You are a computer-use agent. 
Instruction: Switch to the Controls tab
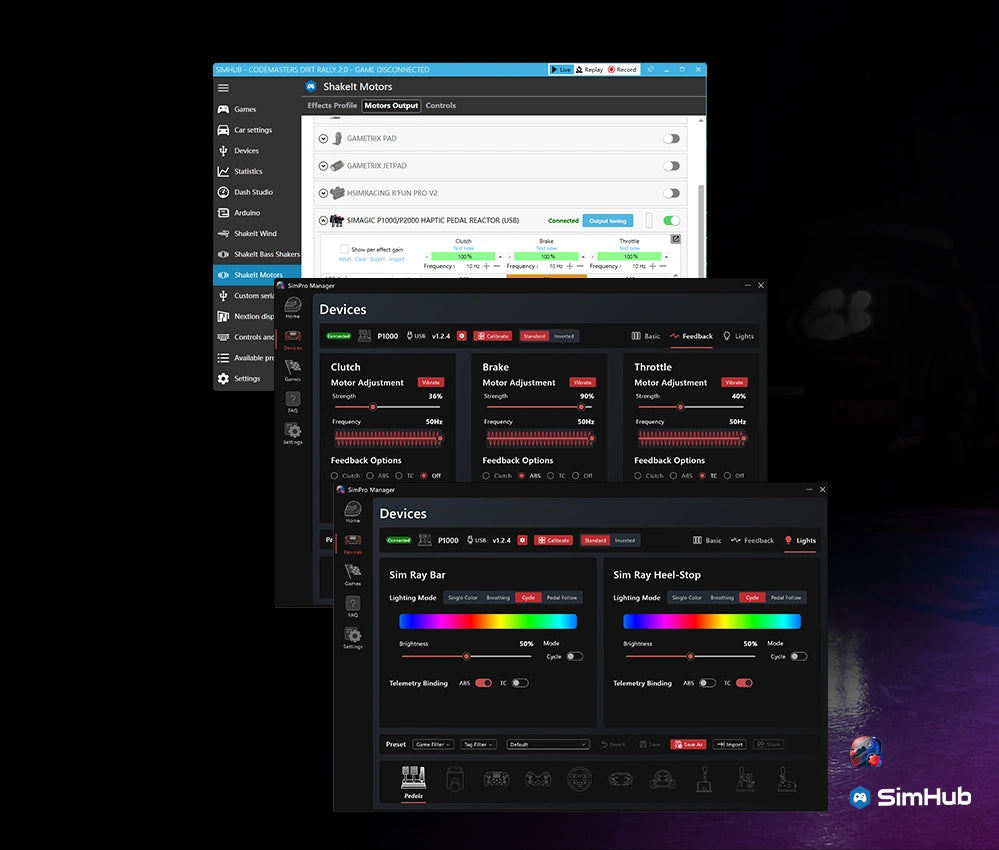[x=440, y=105]
